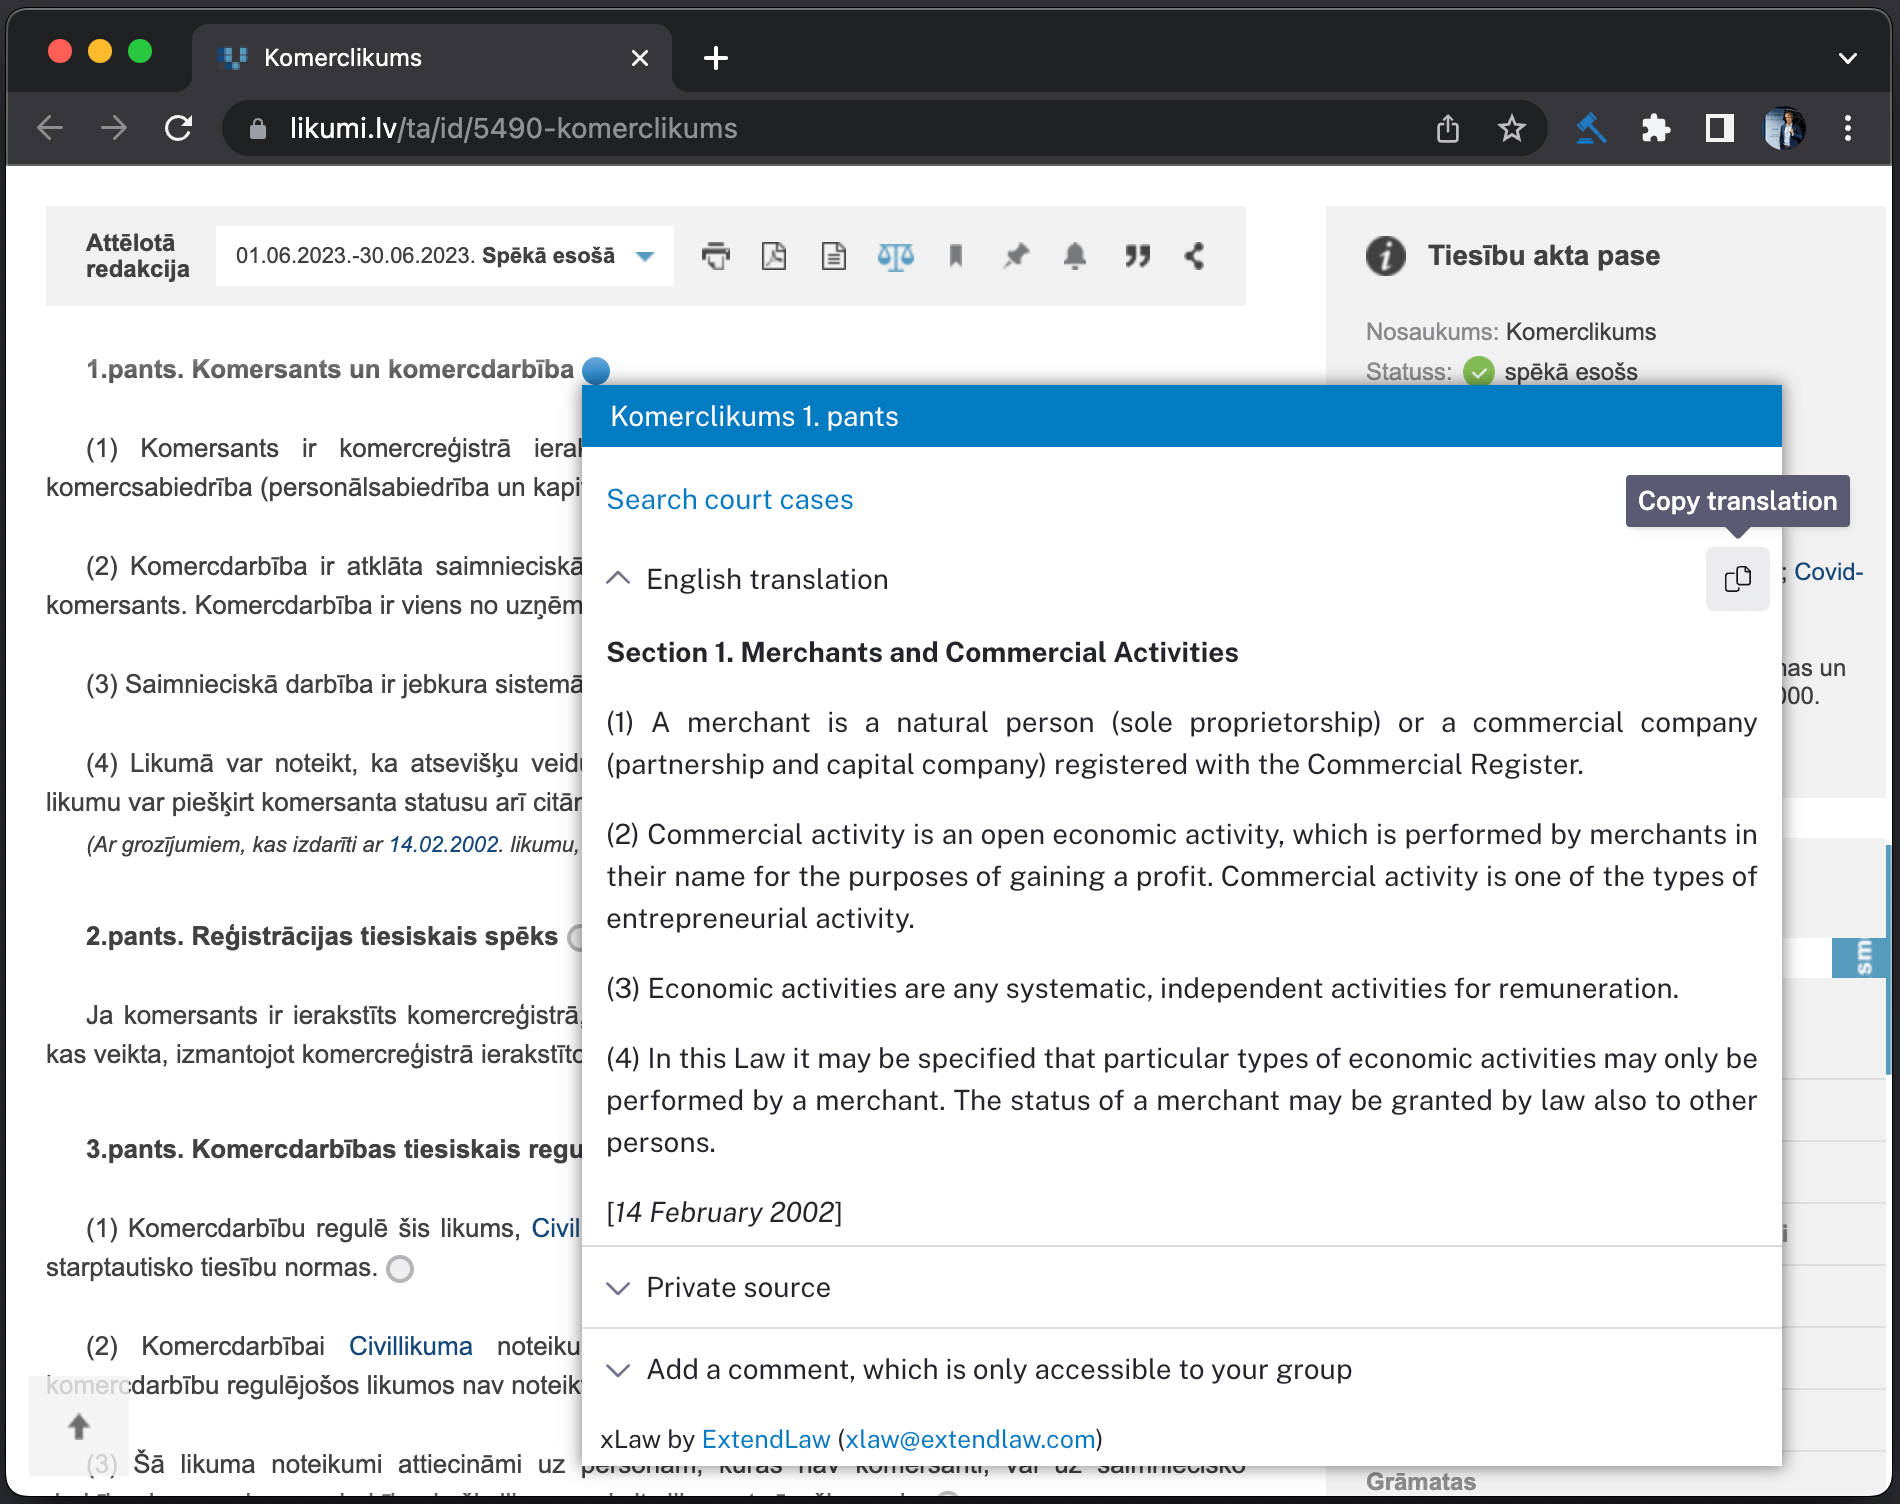1900x1504 pixels.
Task: Click the spēkā esošs status text
Action: coord(1570,372)
